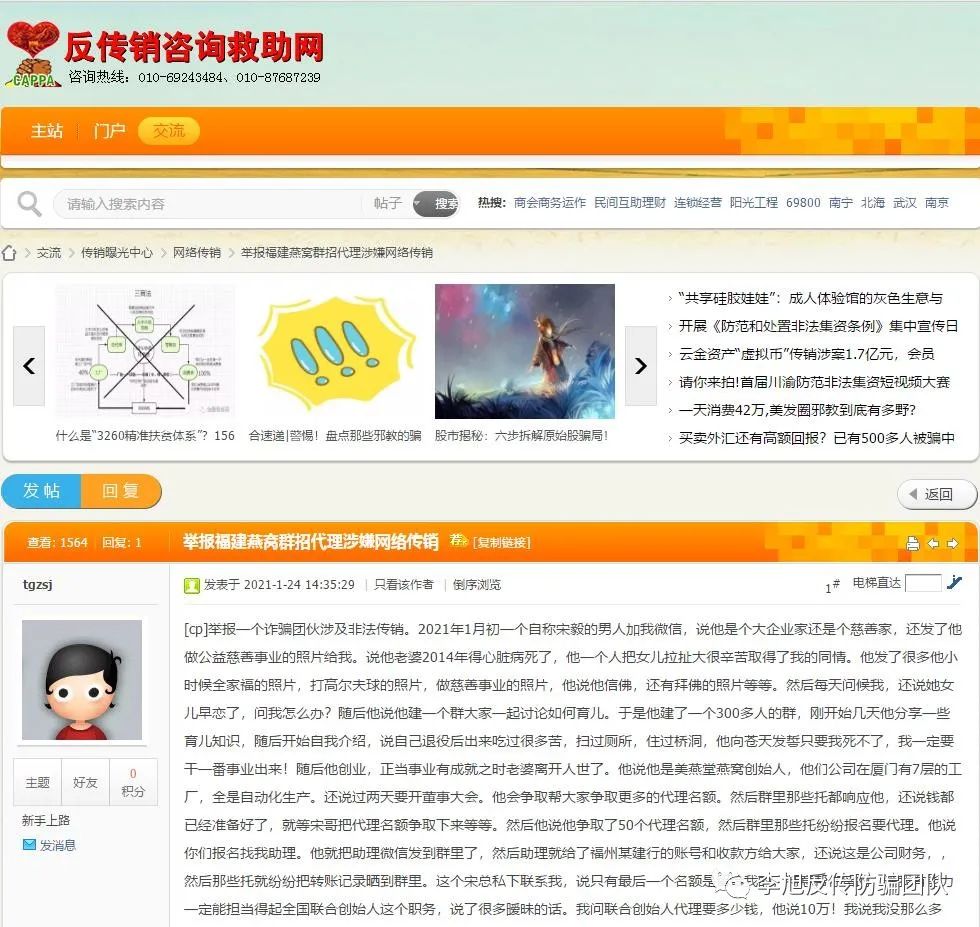
Task: Click the 发消息 envelope icon
Action: tap(29, 845)
